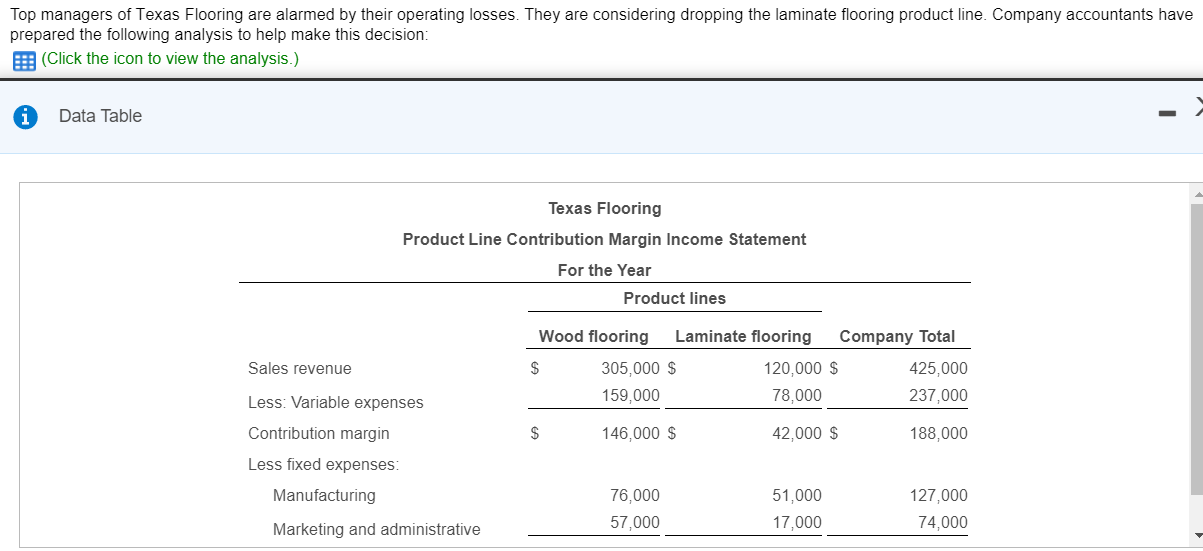The width and height of the screenshot is (1203, 551).
Task: Click the vertical scrollbar thumb of data table
Action: pyautogui.click(x=1196, y=349)
